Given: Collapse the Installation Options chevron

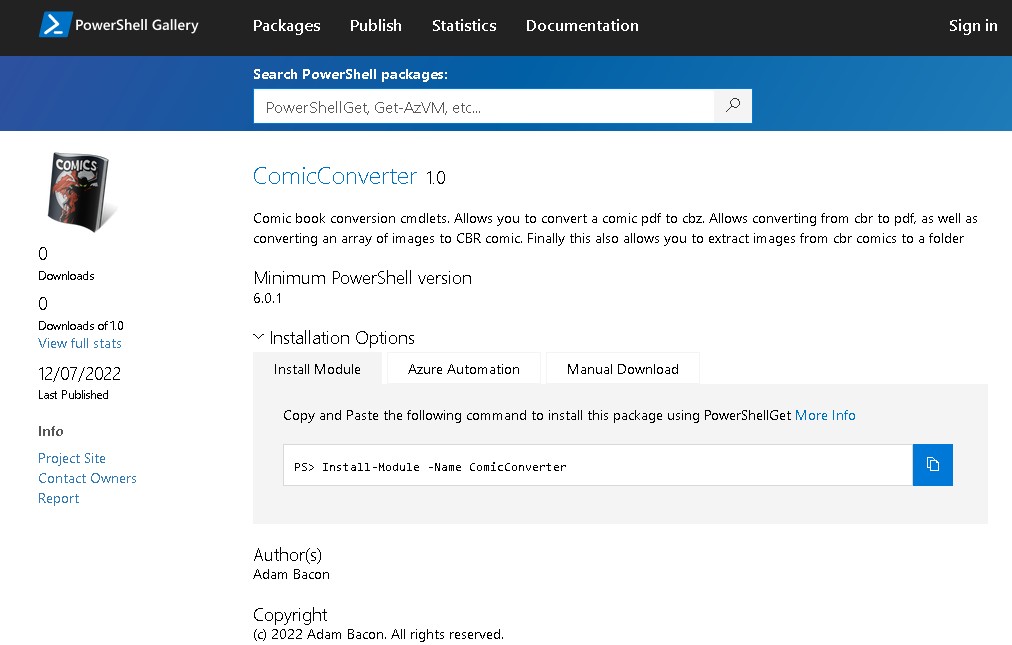Looking at the screenshot, I should point(259,337).
